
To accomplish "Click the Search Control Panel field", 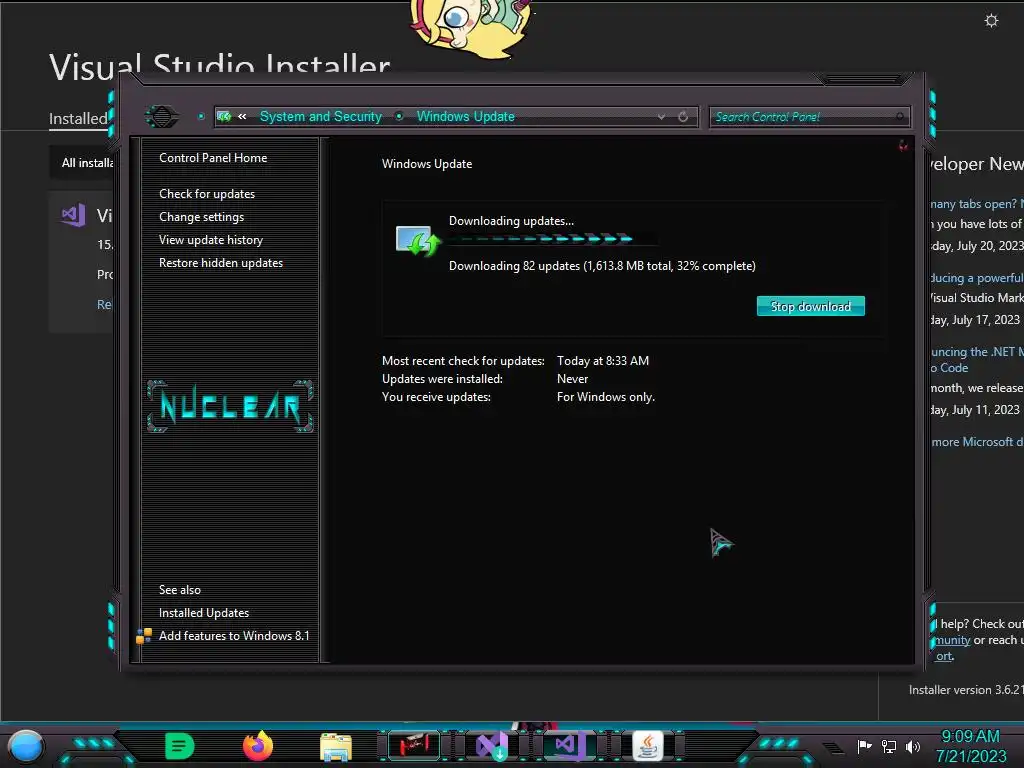I will (809, 117).
